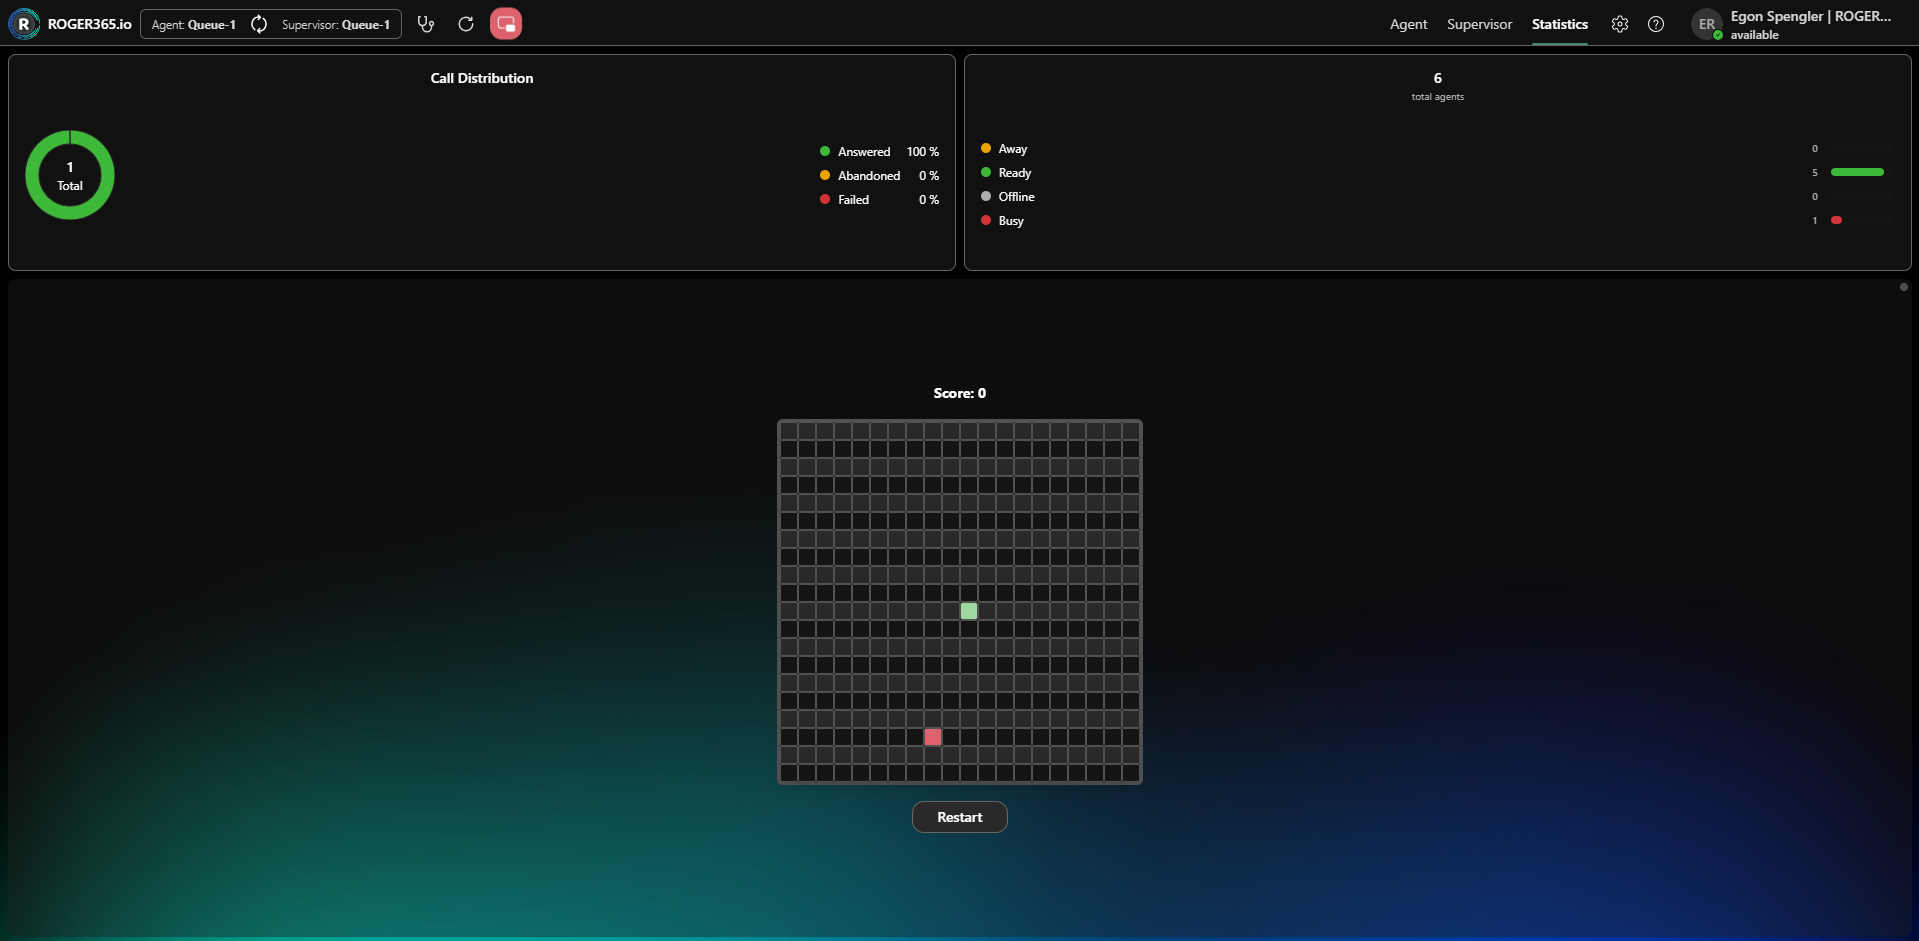Click the Call Distribution heading
1919x941 pixels.
[481, 78]
